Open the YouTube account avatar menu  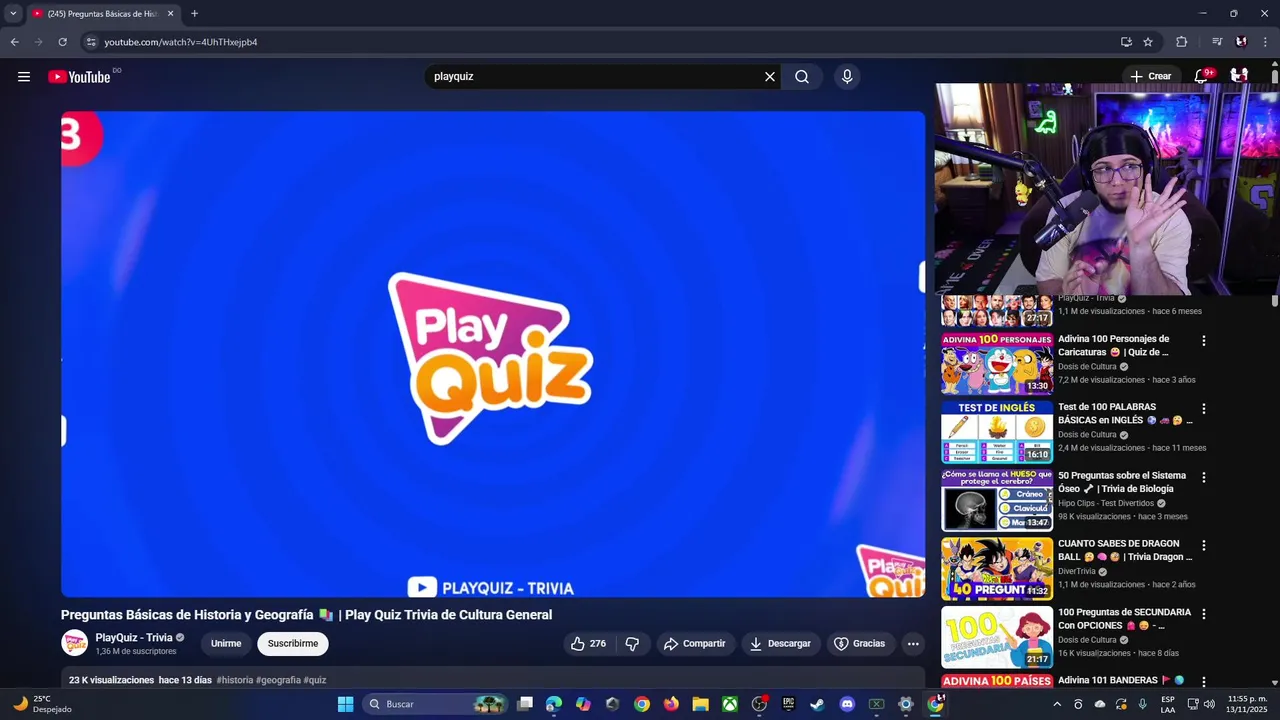pyautogui.click(x=1239, y=76)
